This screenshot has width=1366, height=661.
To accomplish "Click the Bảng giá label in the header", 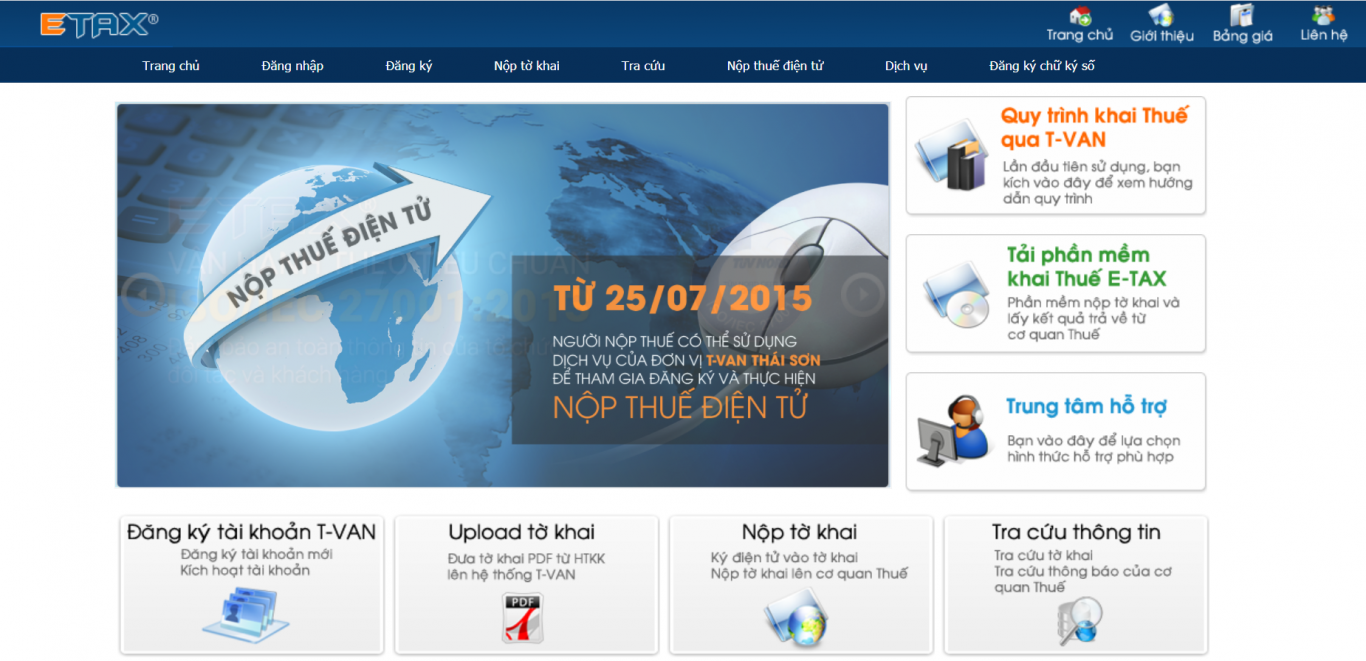I will [1243, 36].
